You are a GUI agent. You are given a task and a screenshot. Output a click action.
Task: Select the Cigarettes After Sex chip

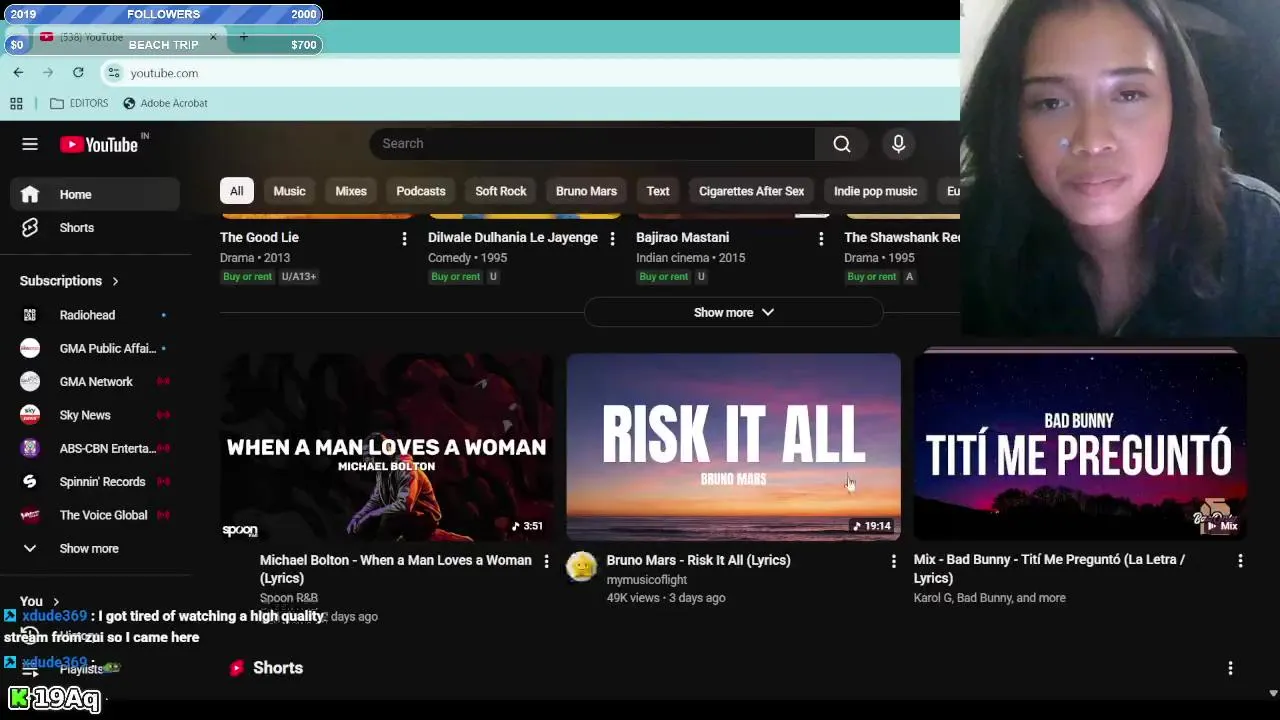(751, 191)
